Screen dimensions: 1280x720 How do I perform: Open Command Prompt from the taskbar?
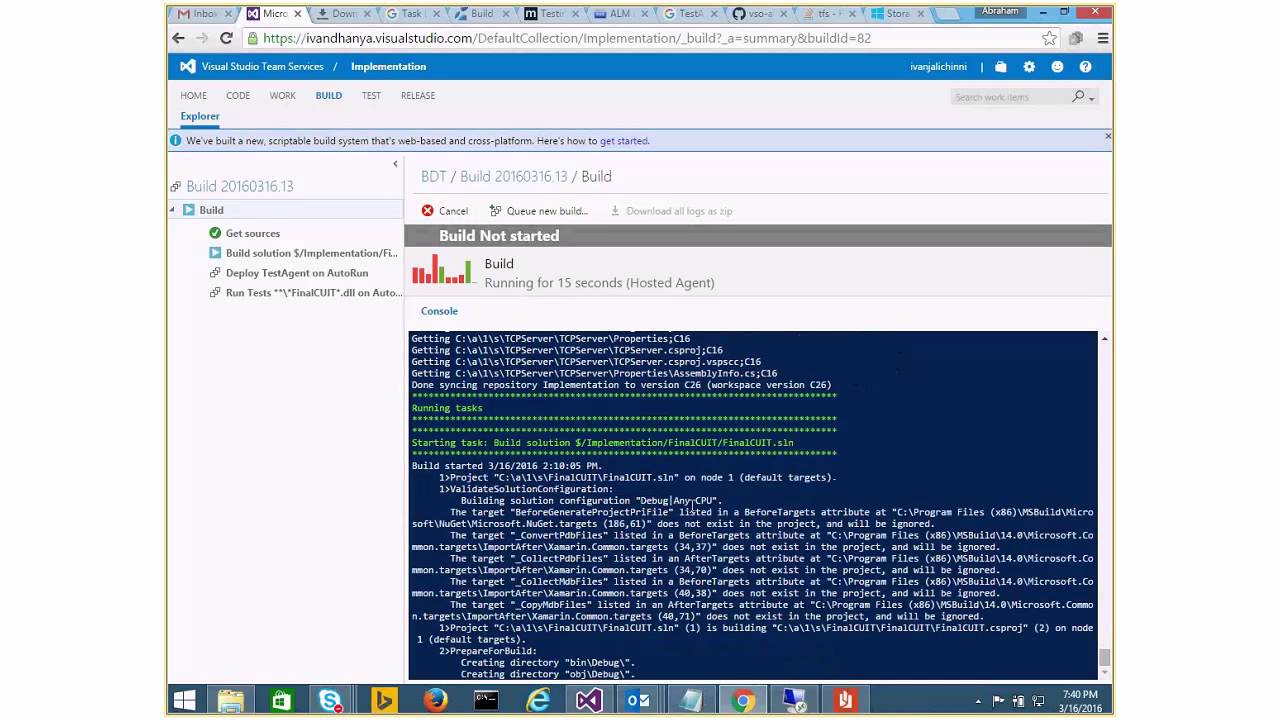[486, 700]
